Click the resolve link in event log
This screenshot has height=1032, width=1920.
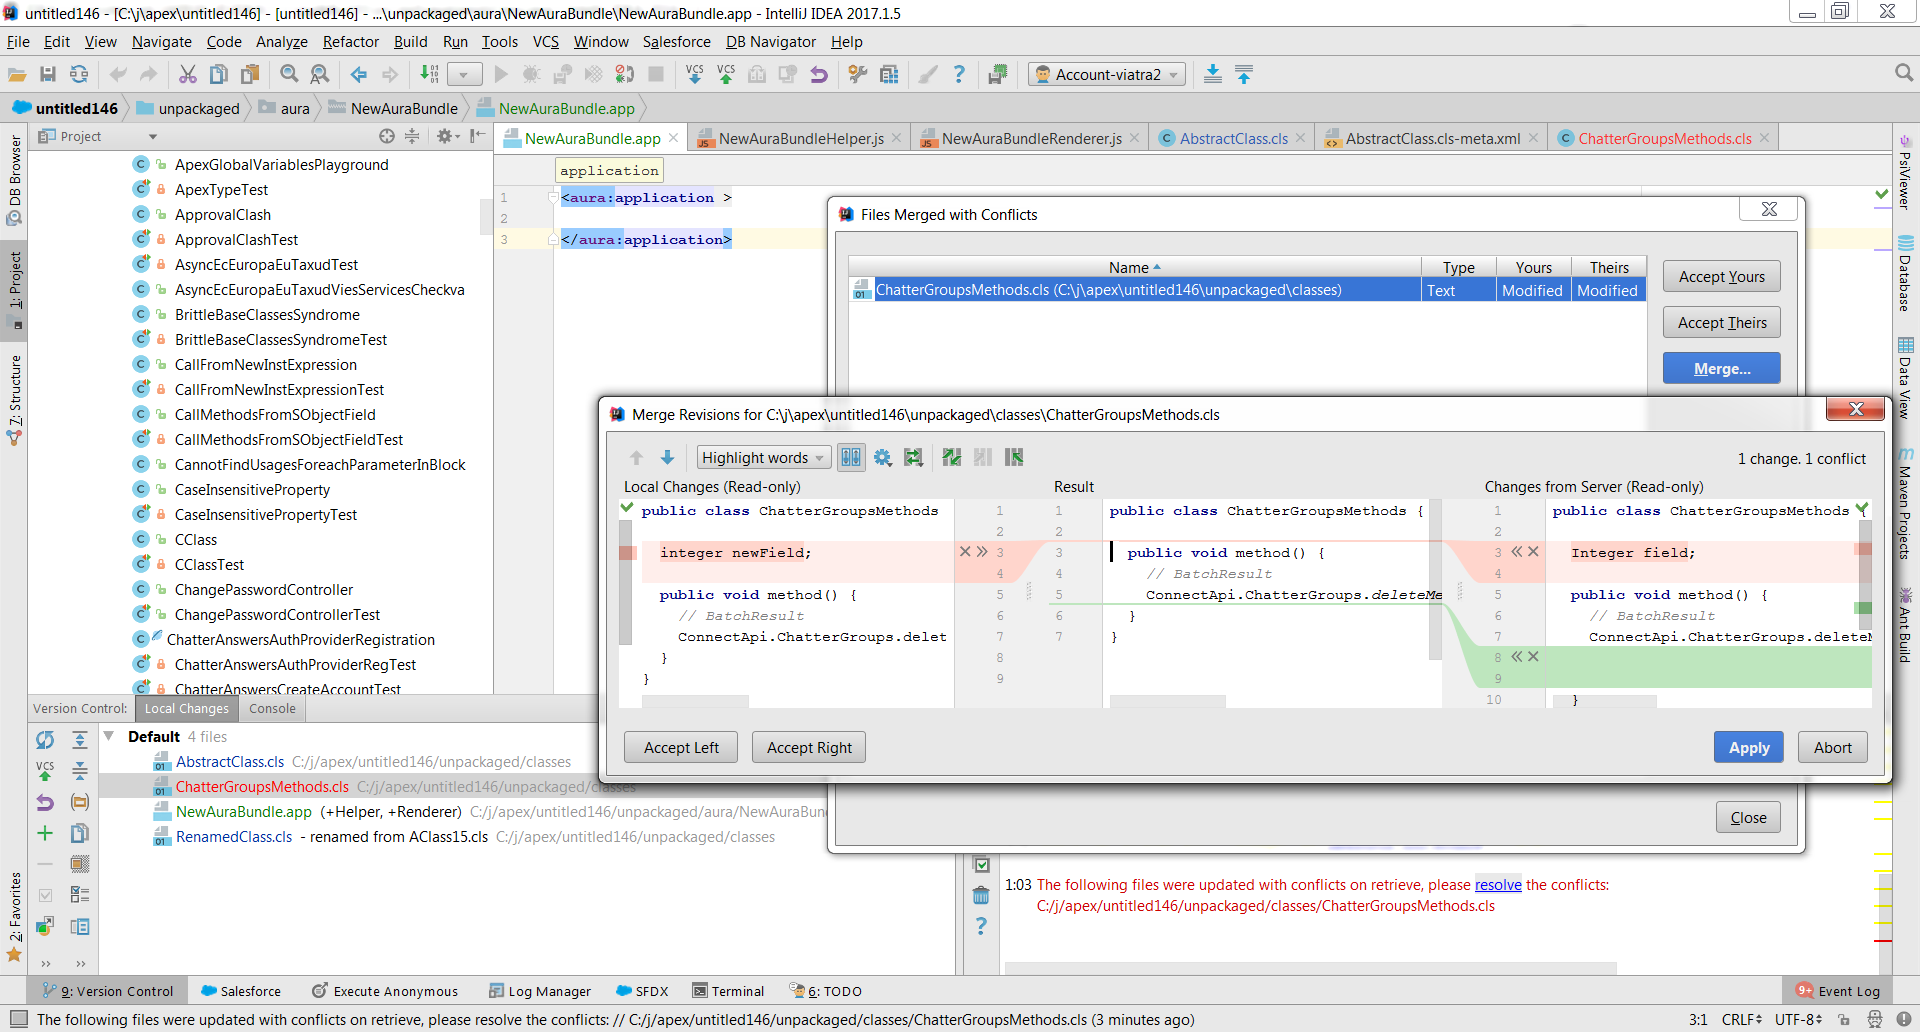pos(1497,884)
